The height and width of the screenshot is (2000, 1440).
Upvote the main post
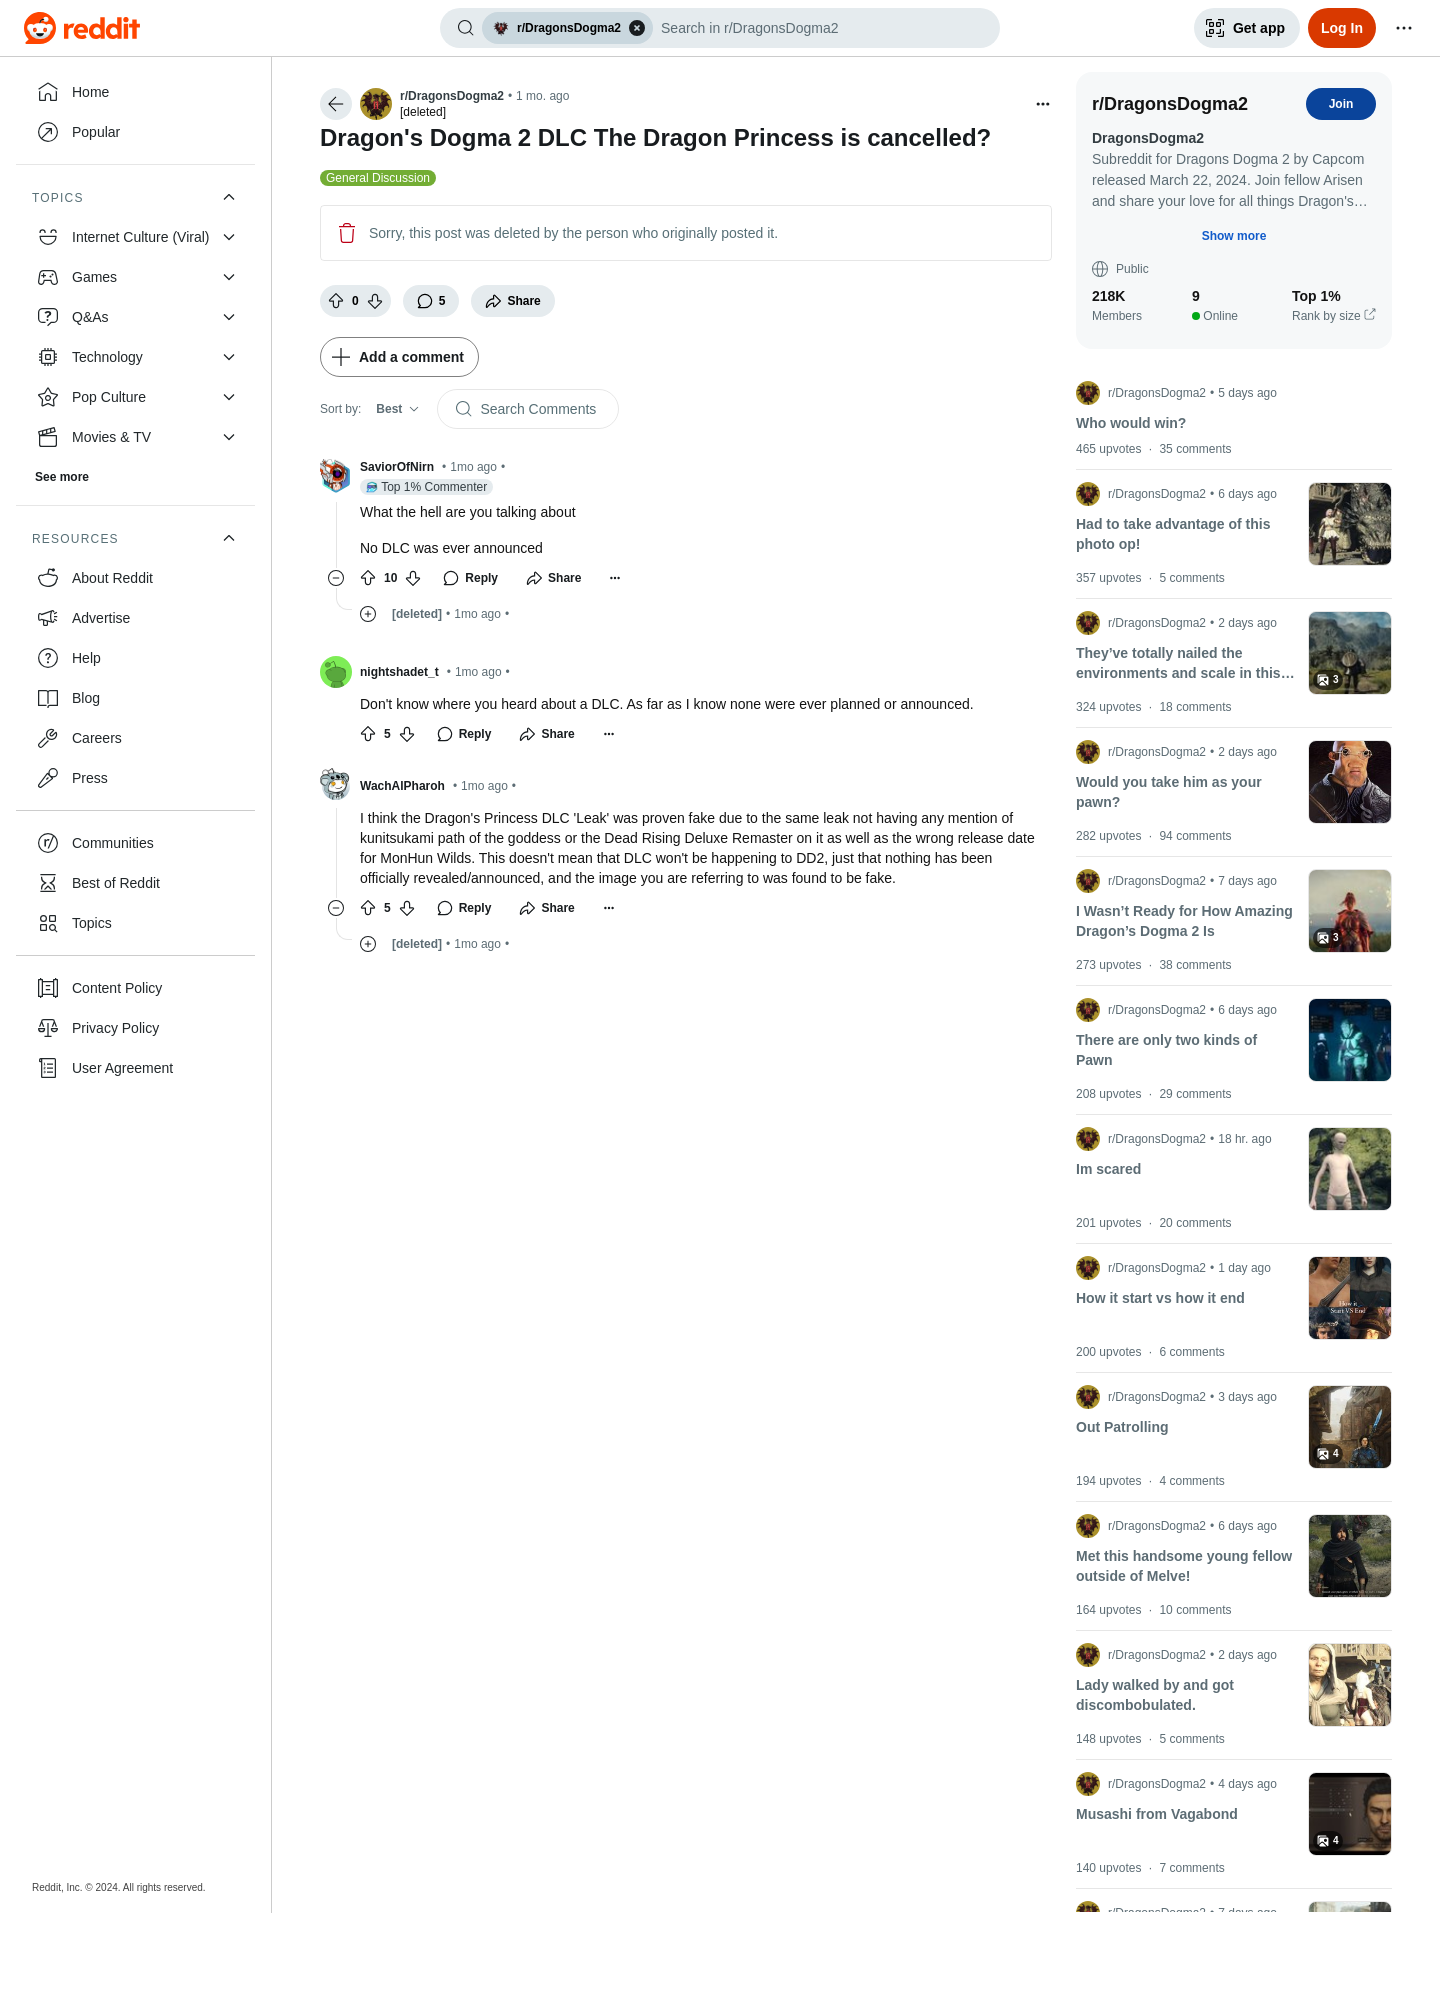(336, 301)
